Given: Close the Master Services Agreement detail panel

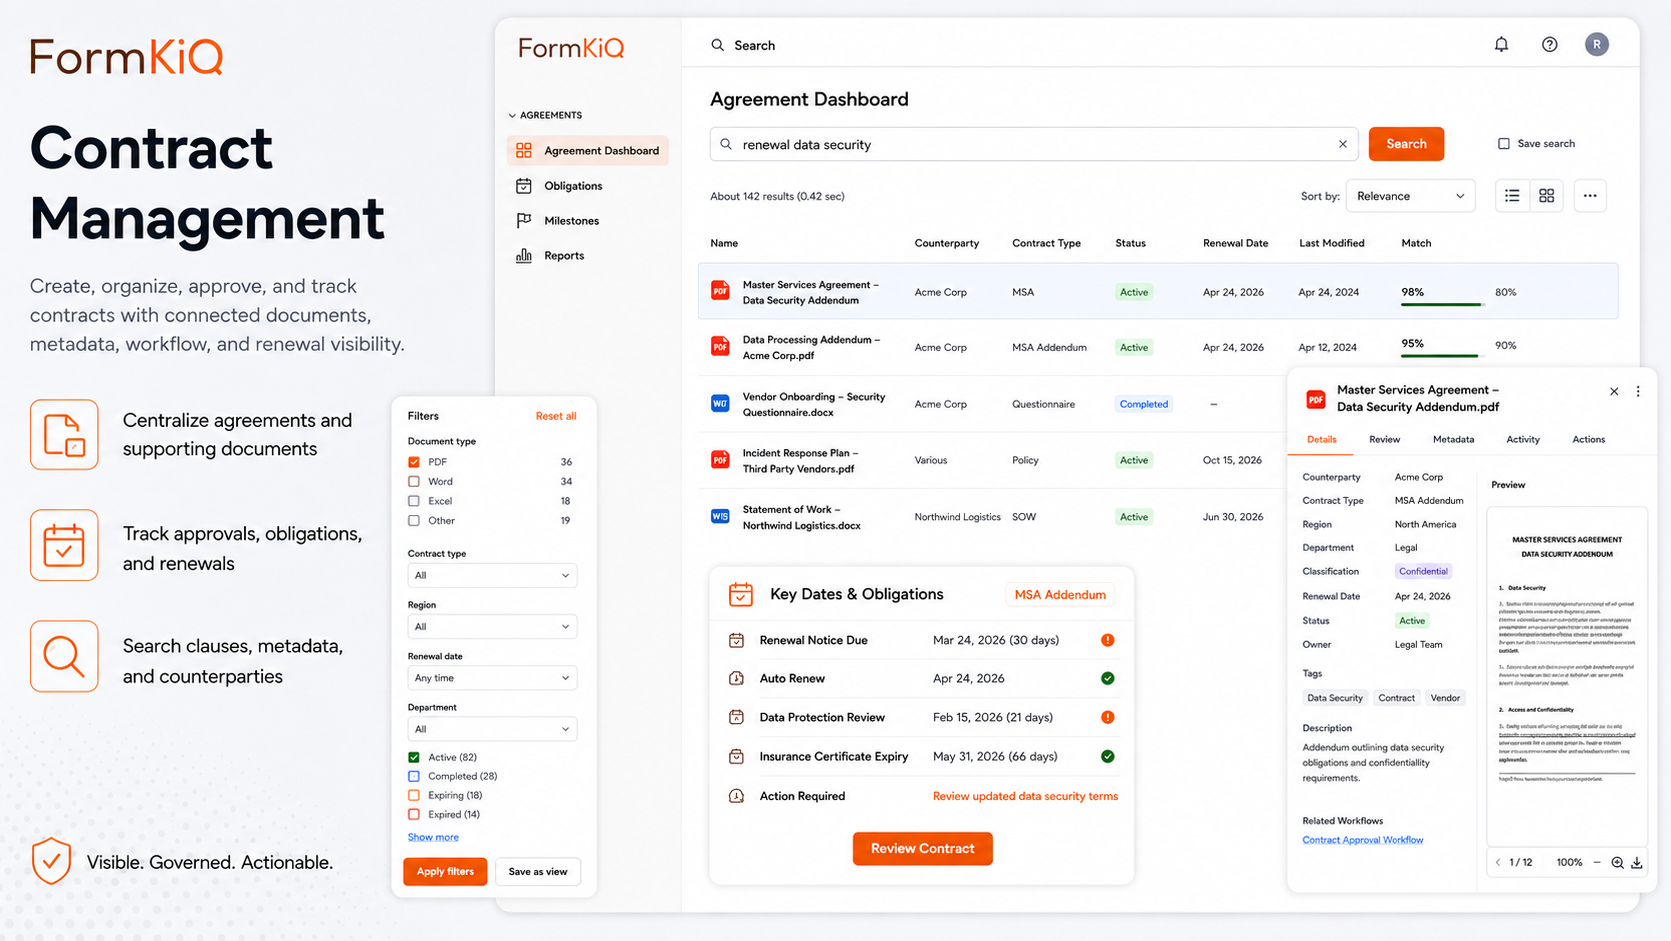Looking at the screenshot, I should (x=1614, y=391).
